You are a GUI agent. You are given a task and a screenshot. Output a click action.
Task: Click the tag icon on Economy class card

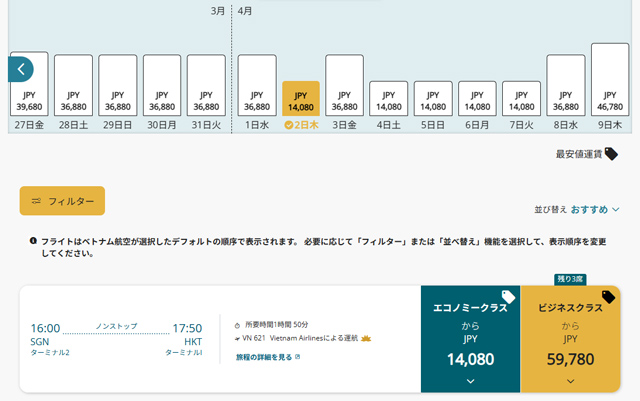click(x=508, y=297)
